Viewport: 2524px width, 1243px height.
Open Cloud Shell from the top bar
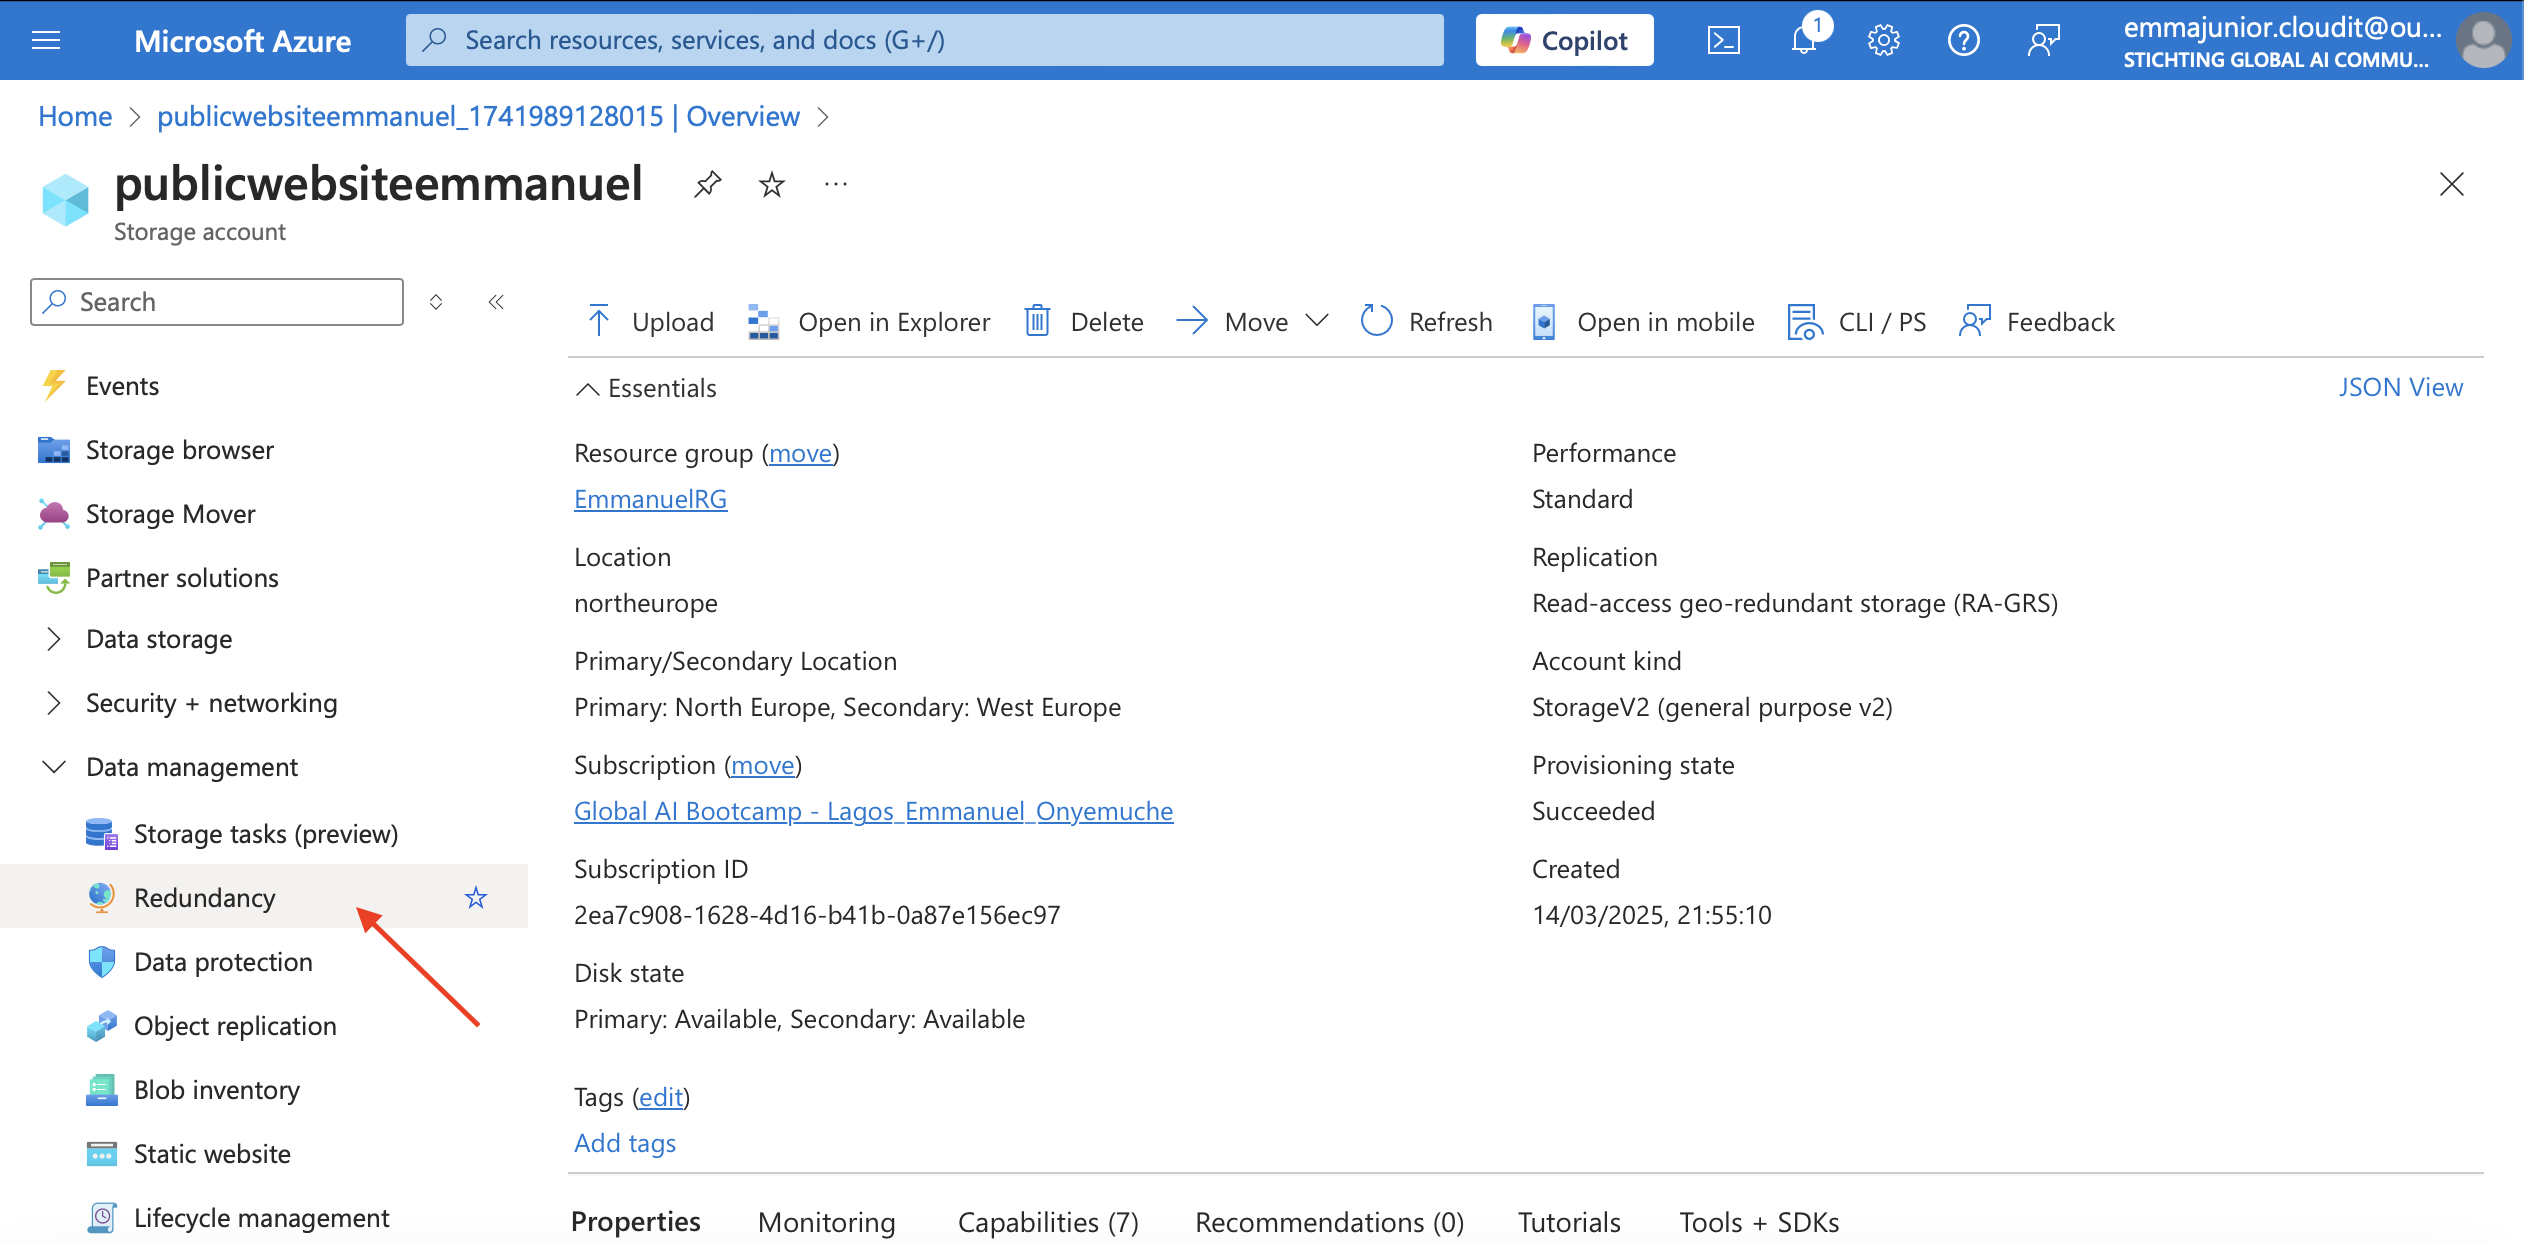coord(1723,40)
